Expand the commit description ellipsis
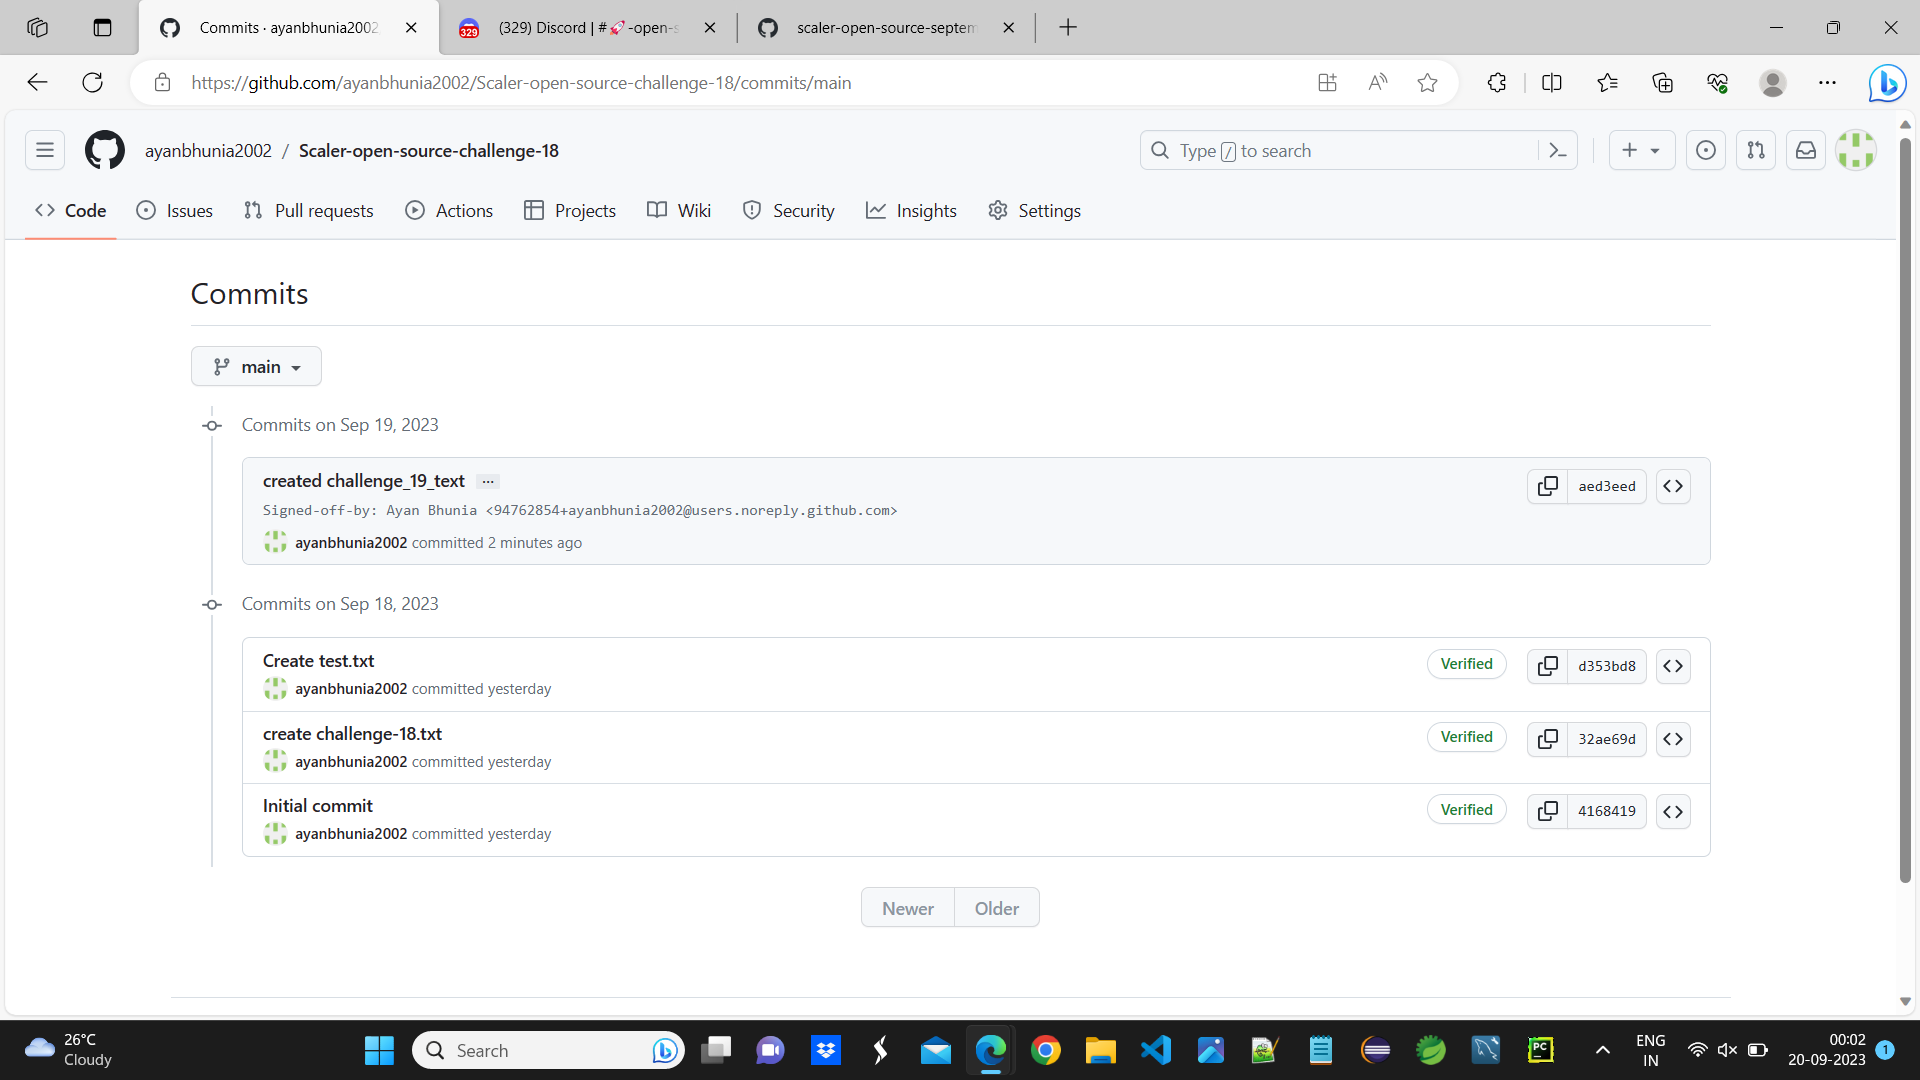This screenshot has width=1920, height=1080. pos(488,481)
